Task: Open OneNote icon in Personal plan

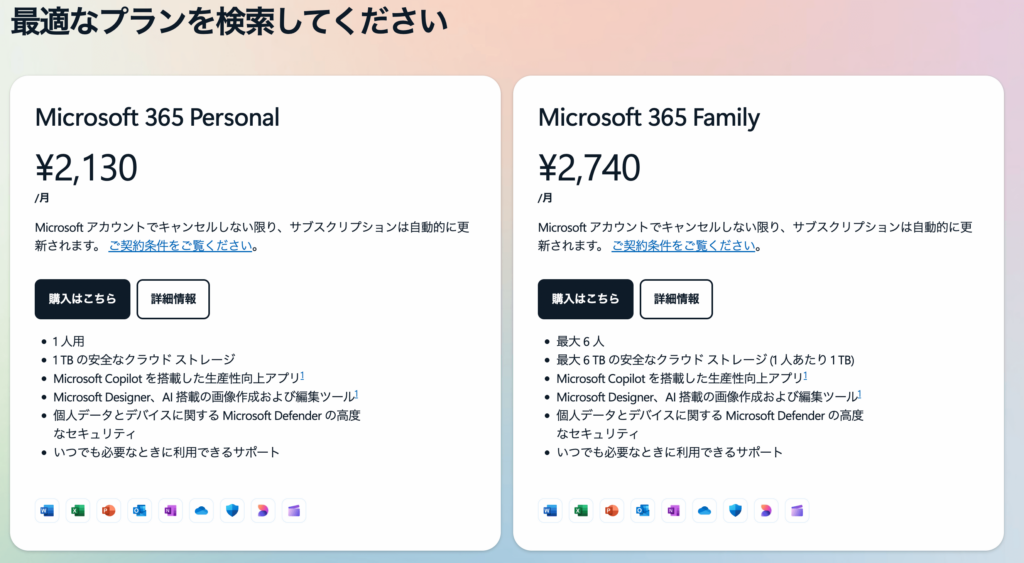Action: pyautogui.click(x=170, y=511)
